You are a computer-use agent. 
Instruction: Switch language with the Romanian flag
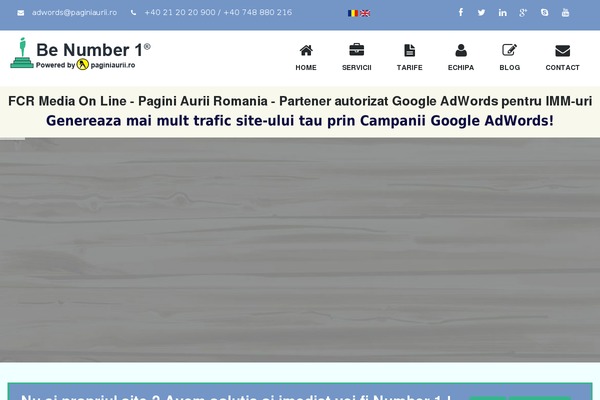pyautogui.click(x=353, y=13)
